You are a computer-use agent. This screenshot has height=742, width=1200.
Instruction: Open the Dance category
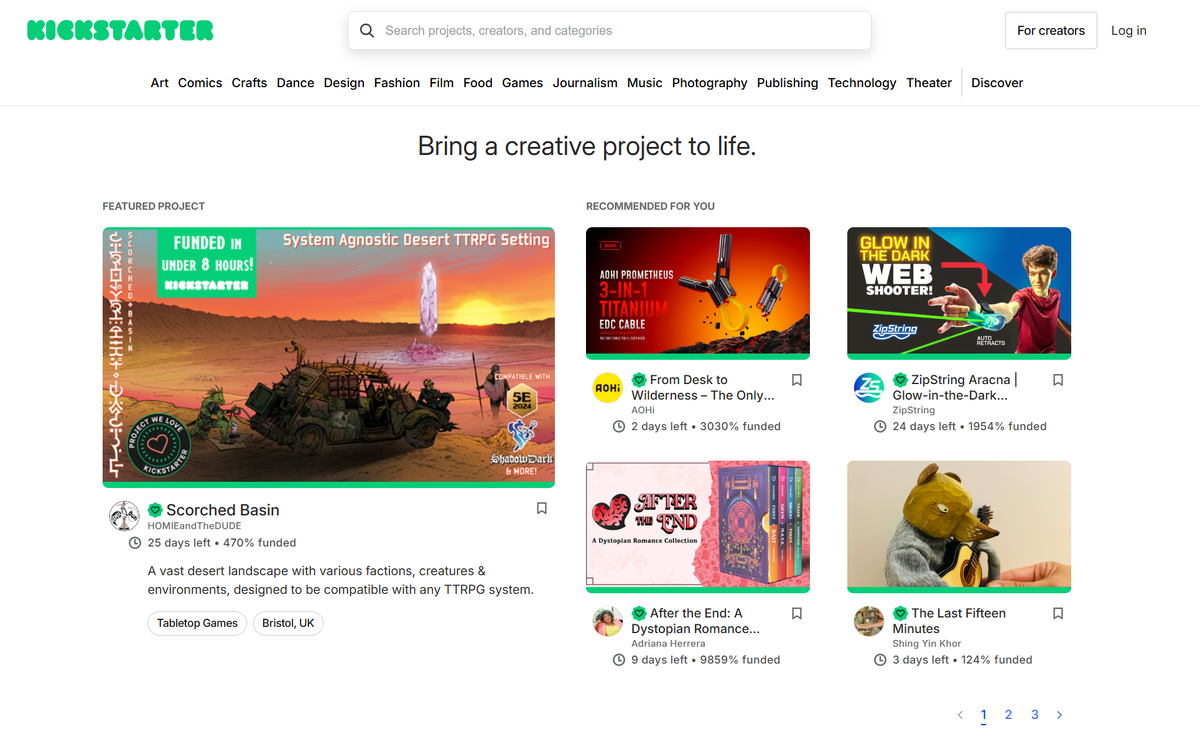point(295,83)
